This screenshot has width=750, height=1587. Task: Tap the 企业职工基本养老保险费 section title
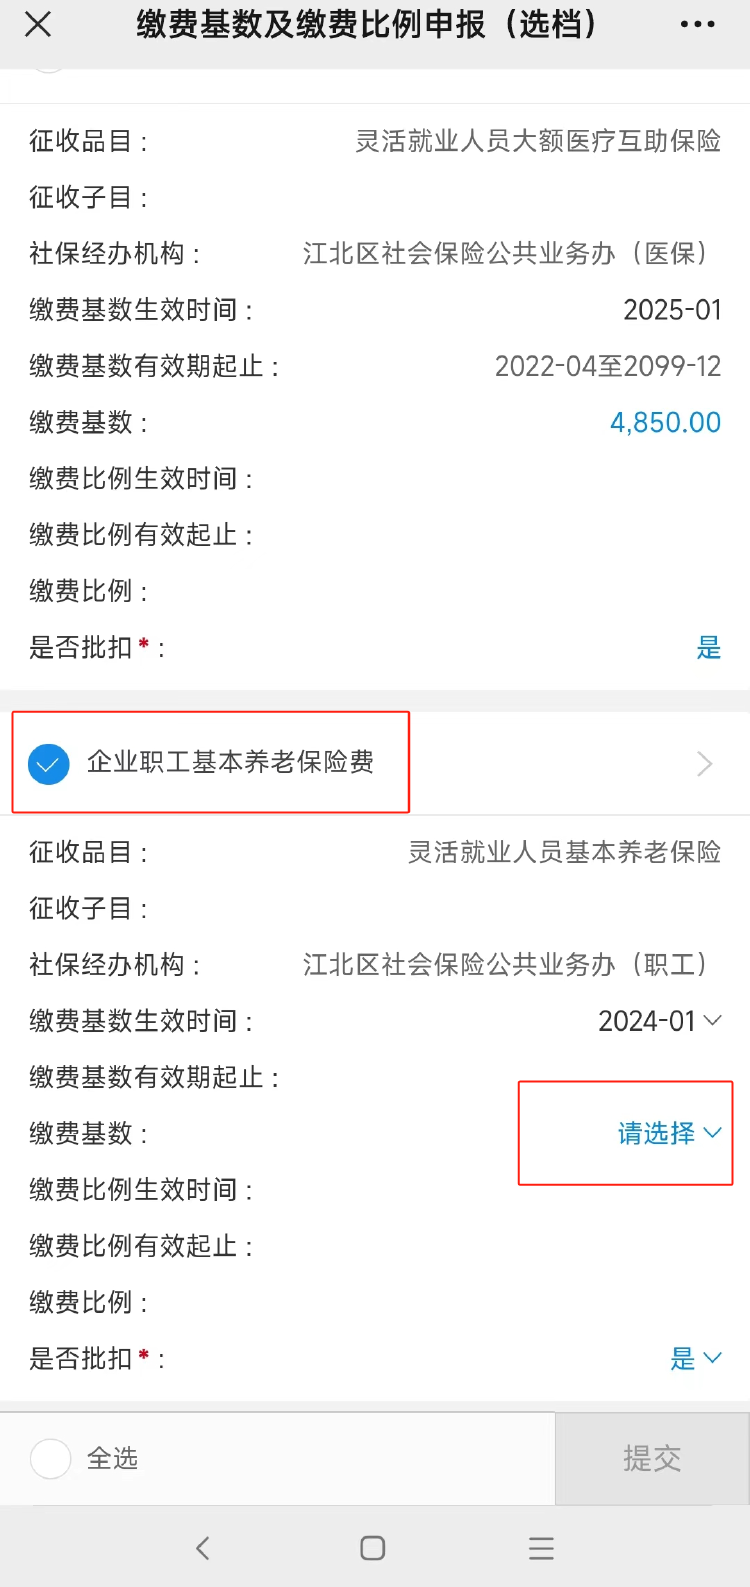pos(230,762)
